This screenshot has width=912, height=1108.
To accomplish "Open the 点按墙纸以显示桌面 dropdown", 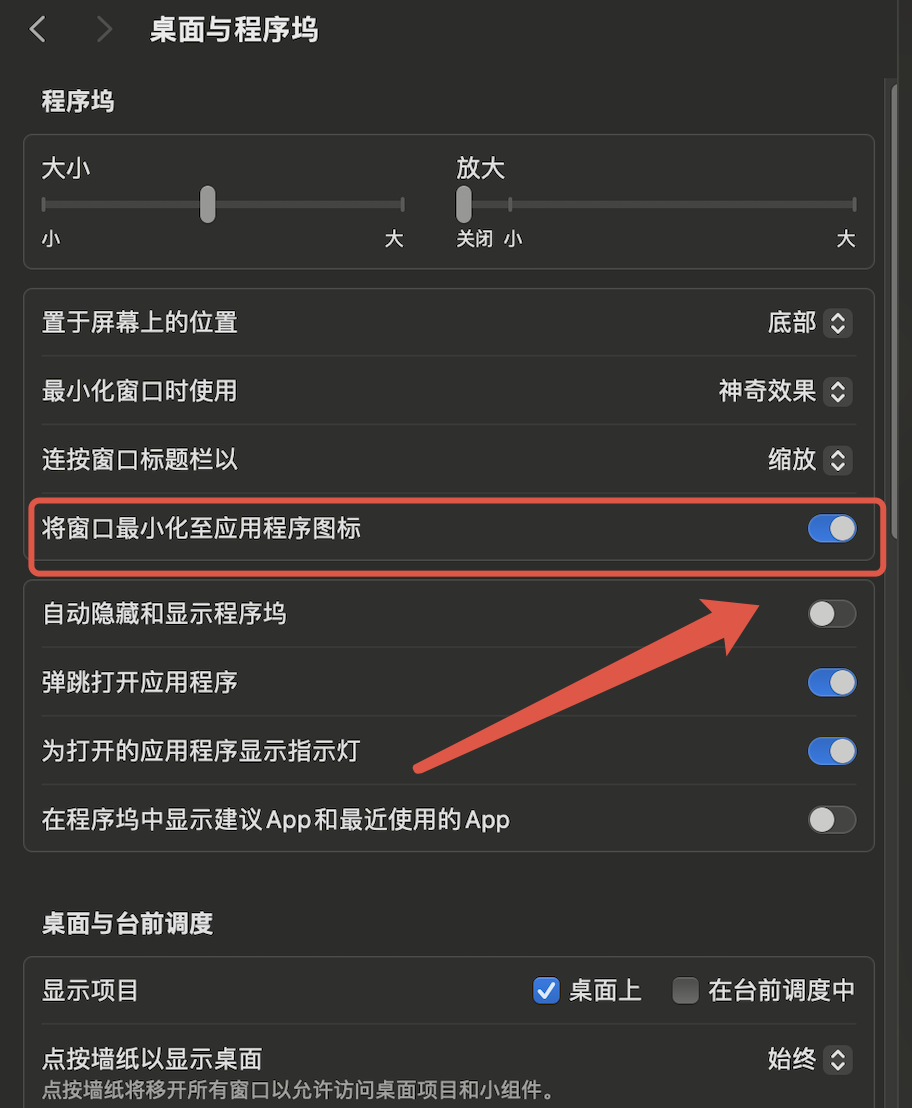I will point(810,1059).
